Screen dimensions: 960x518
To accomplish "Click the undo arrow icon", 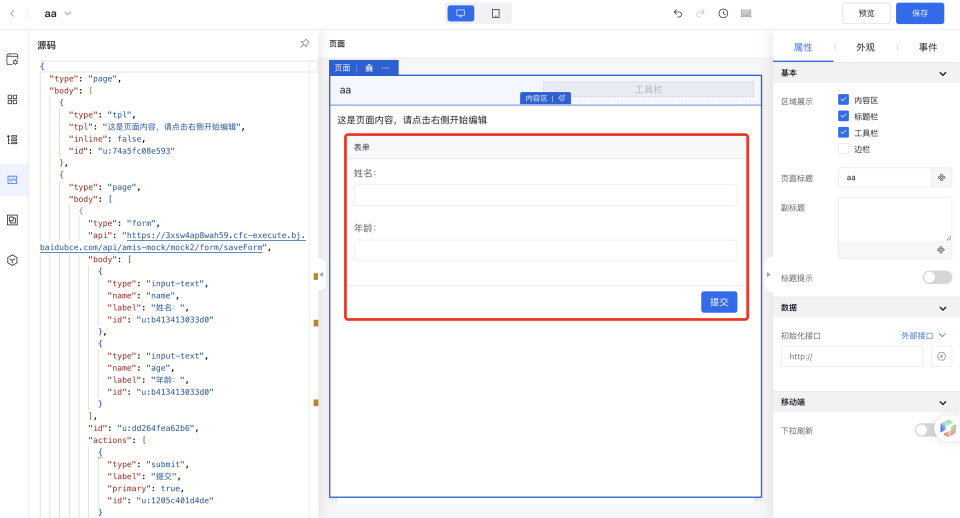I will tap(677, 14).
